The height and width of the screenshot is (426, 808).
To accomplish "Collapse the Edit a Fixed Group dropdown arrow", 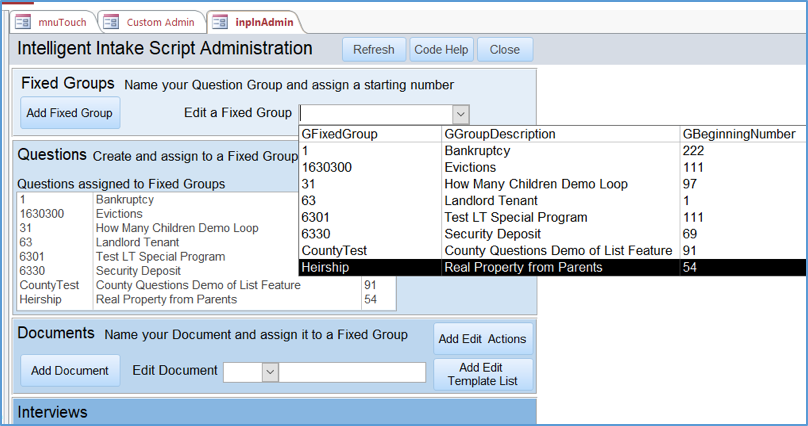I will [459, 114].
